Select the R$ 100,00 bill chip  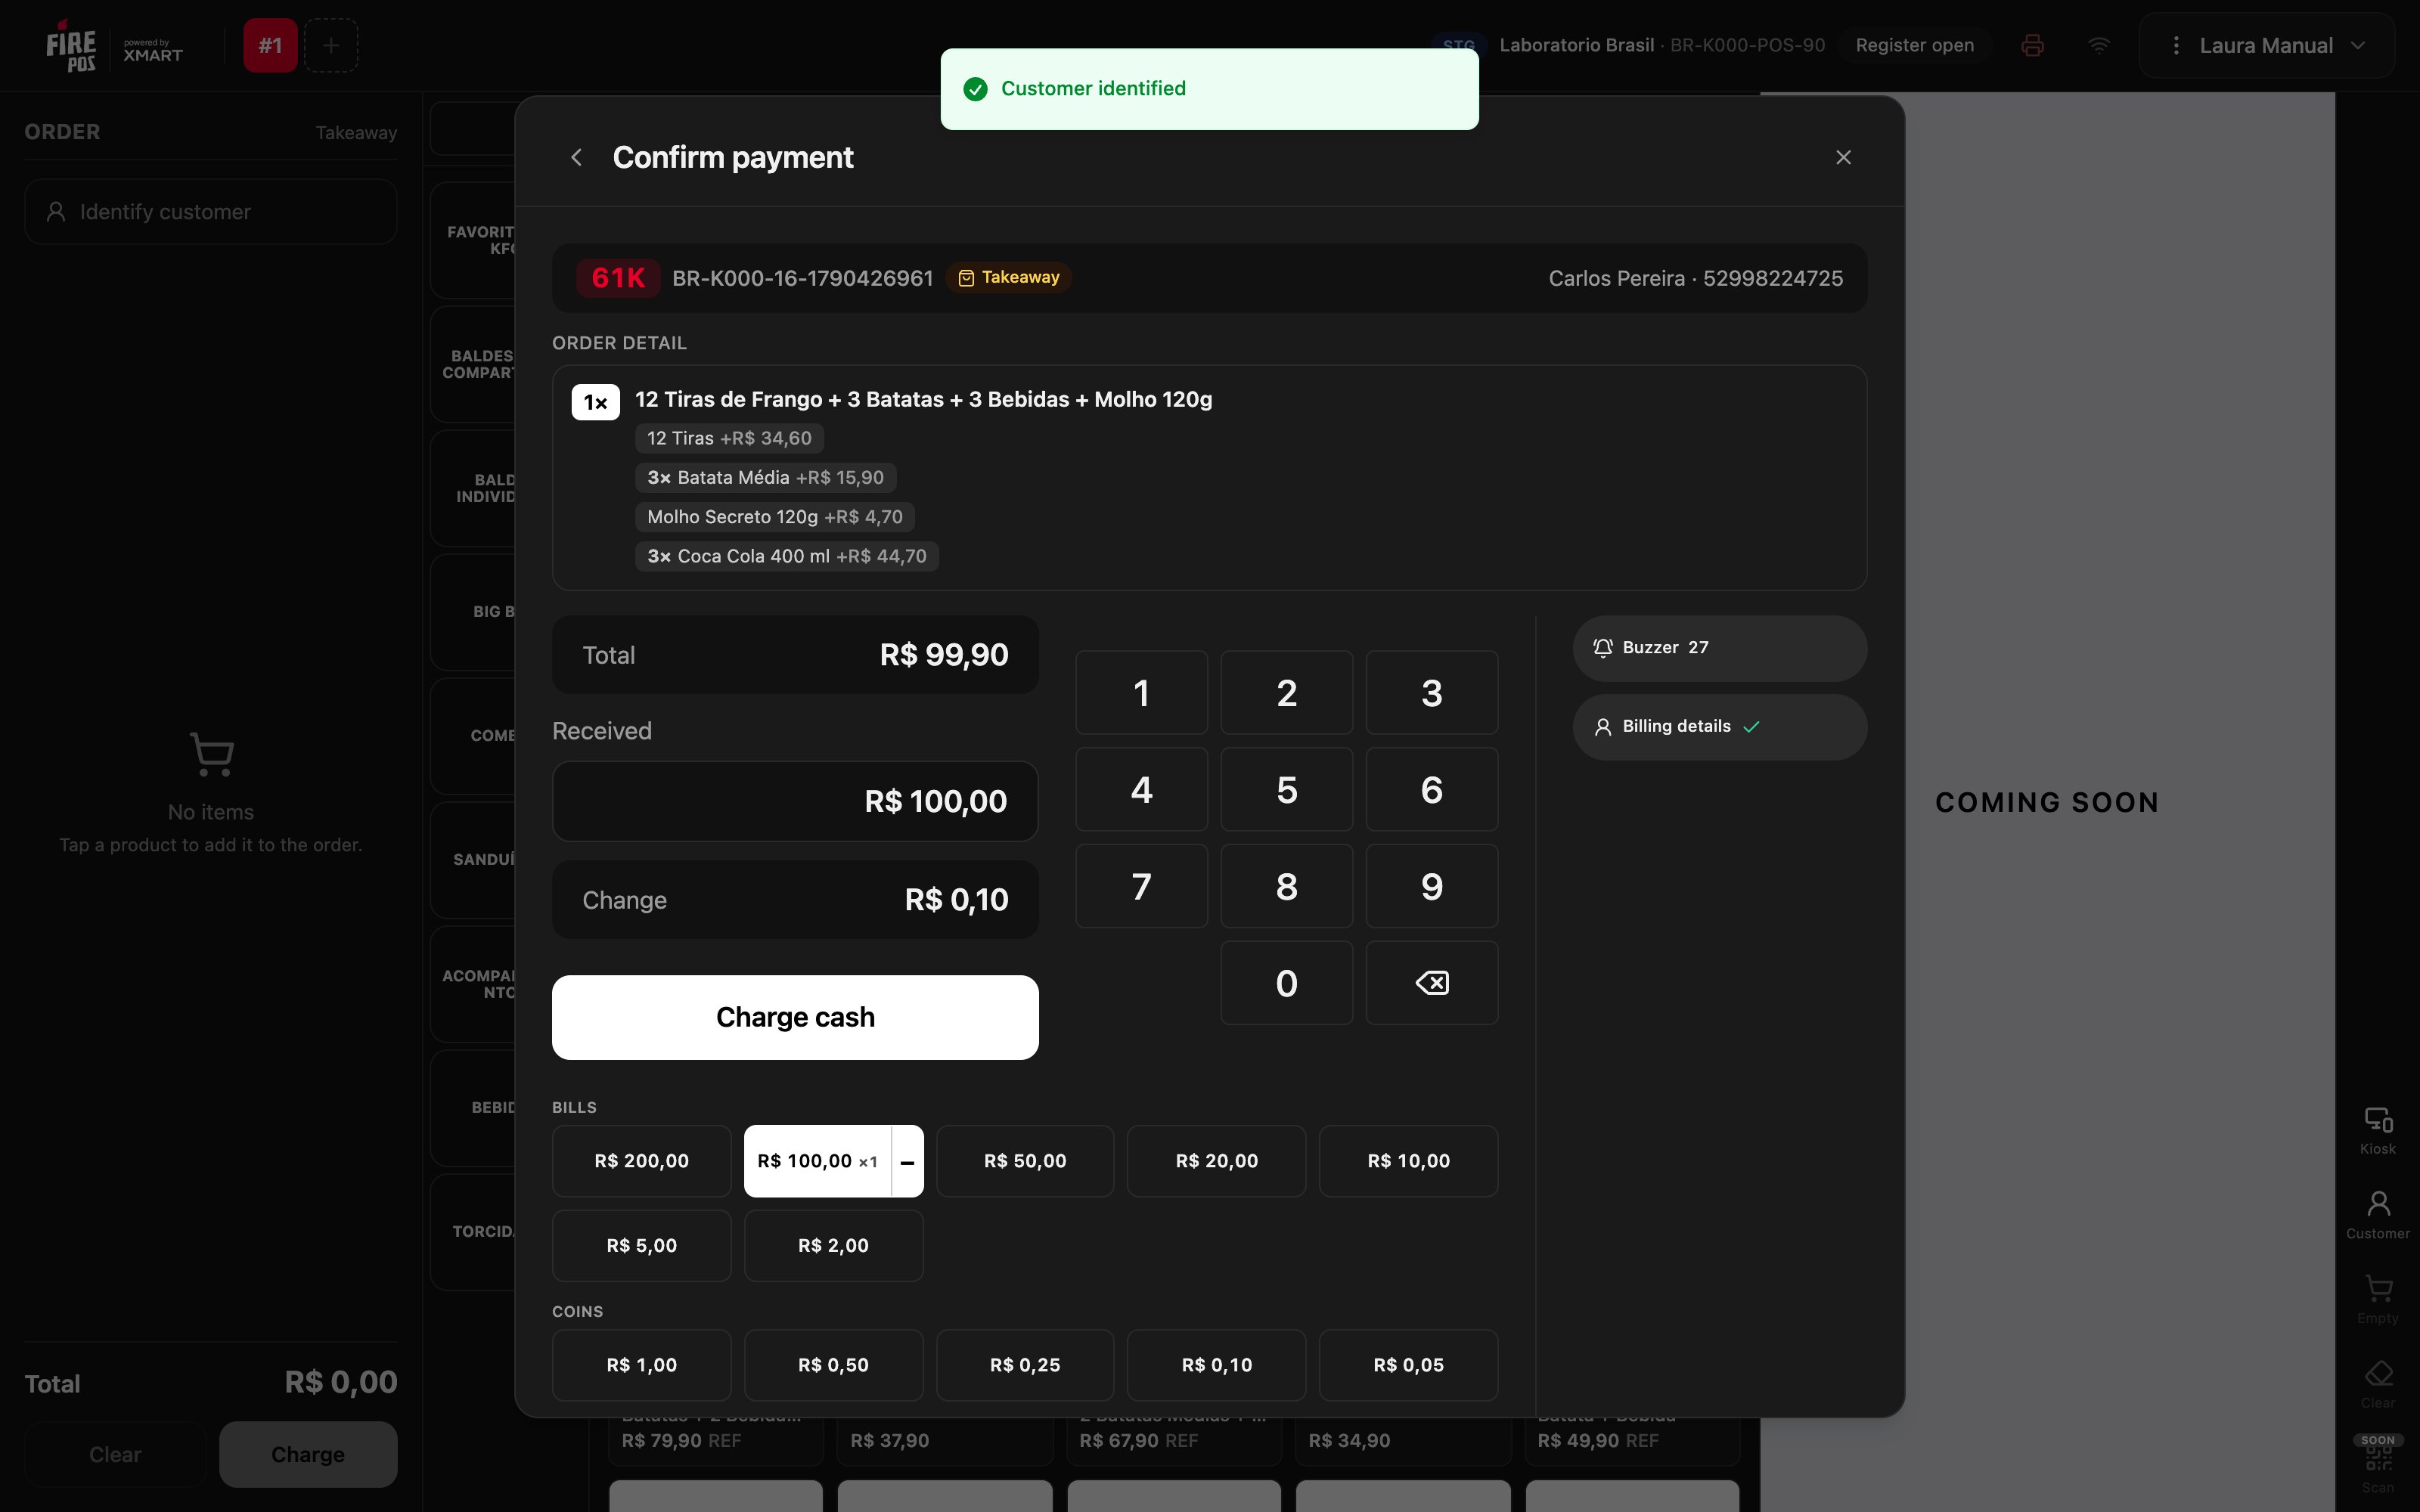tap(817, 1161)
